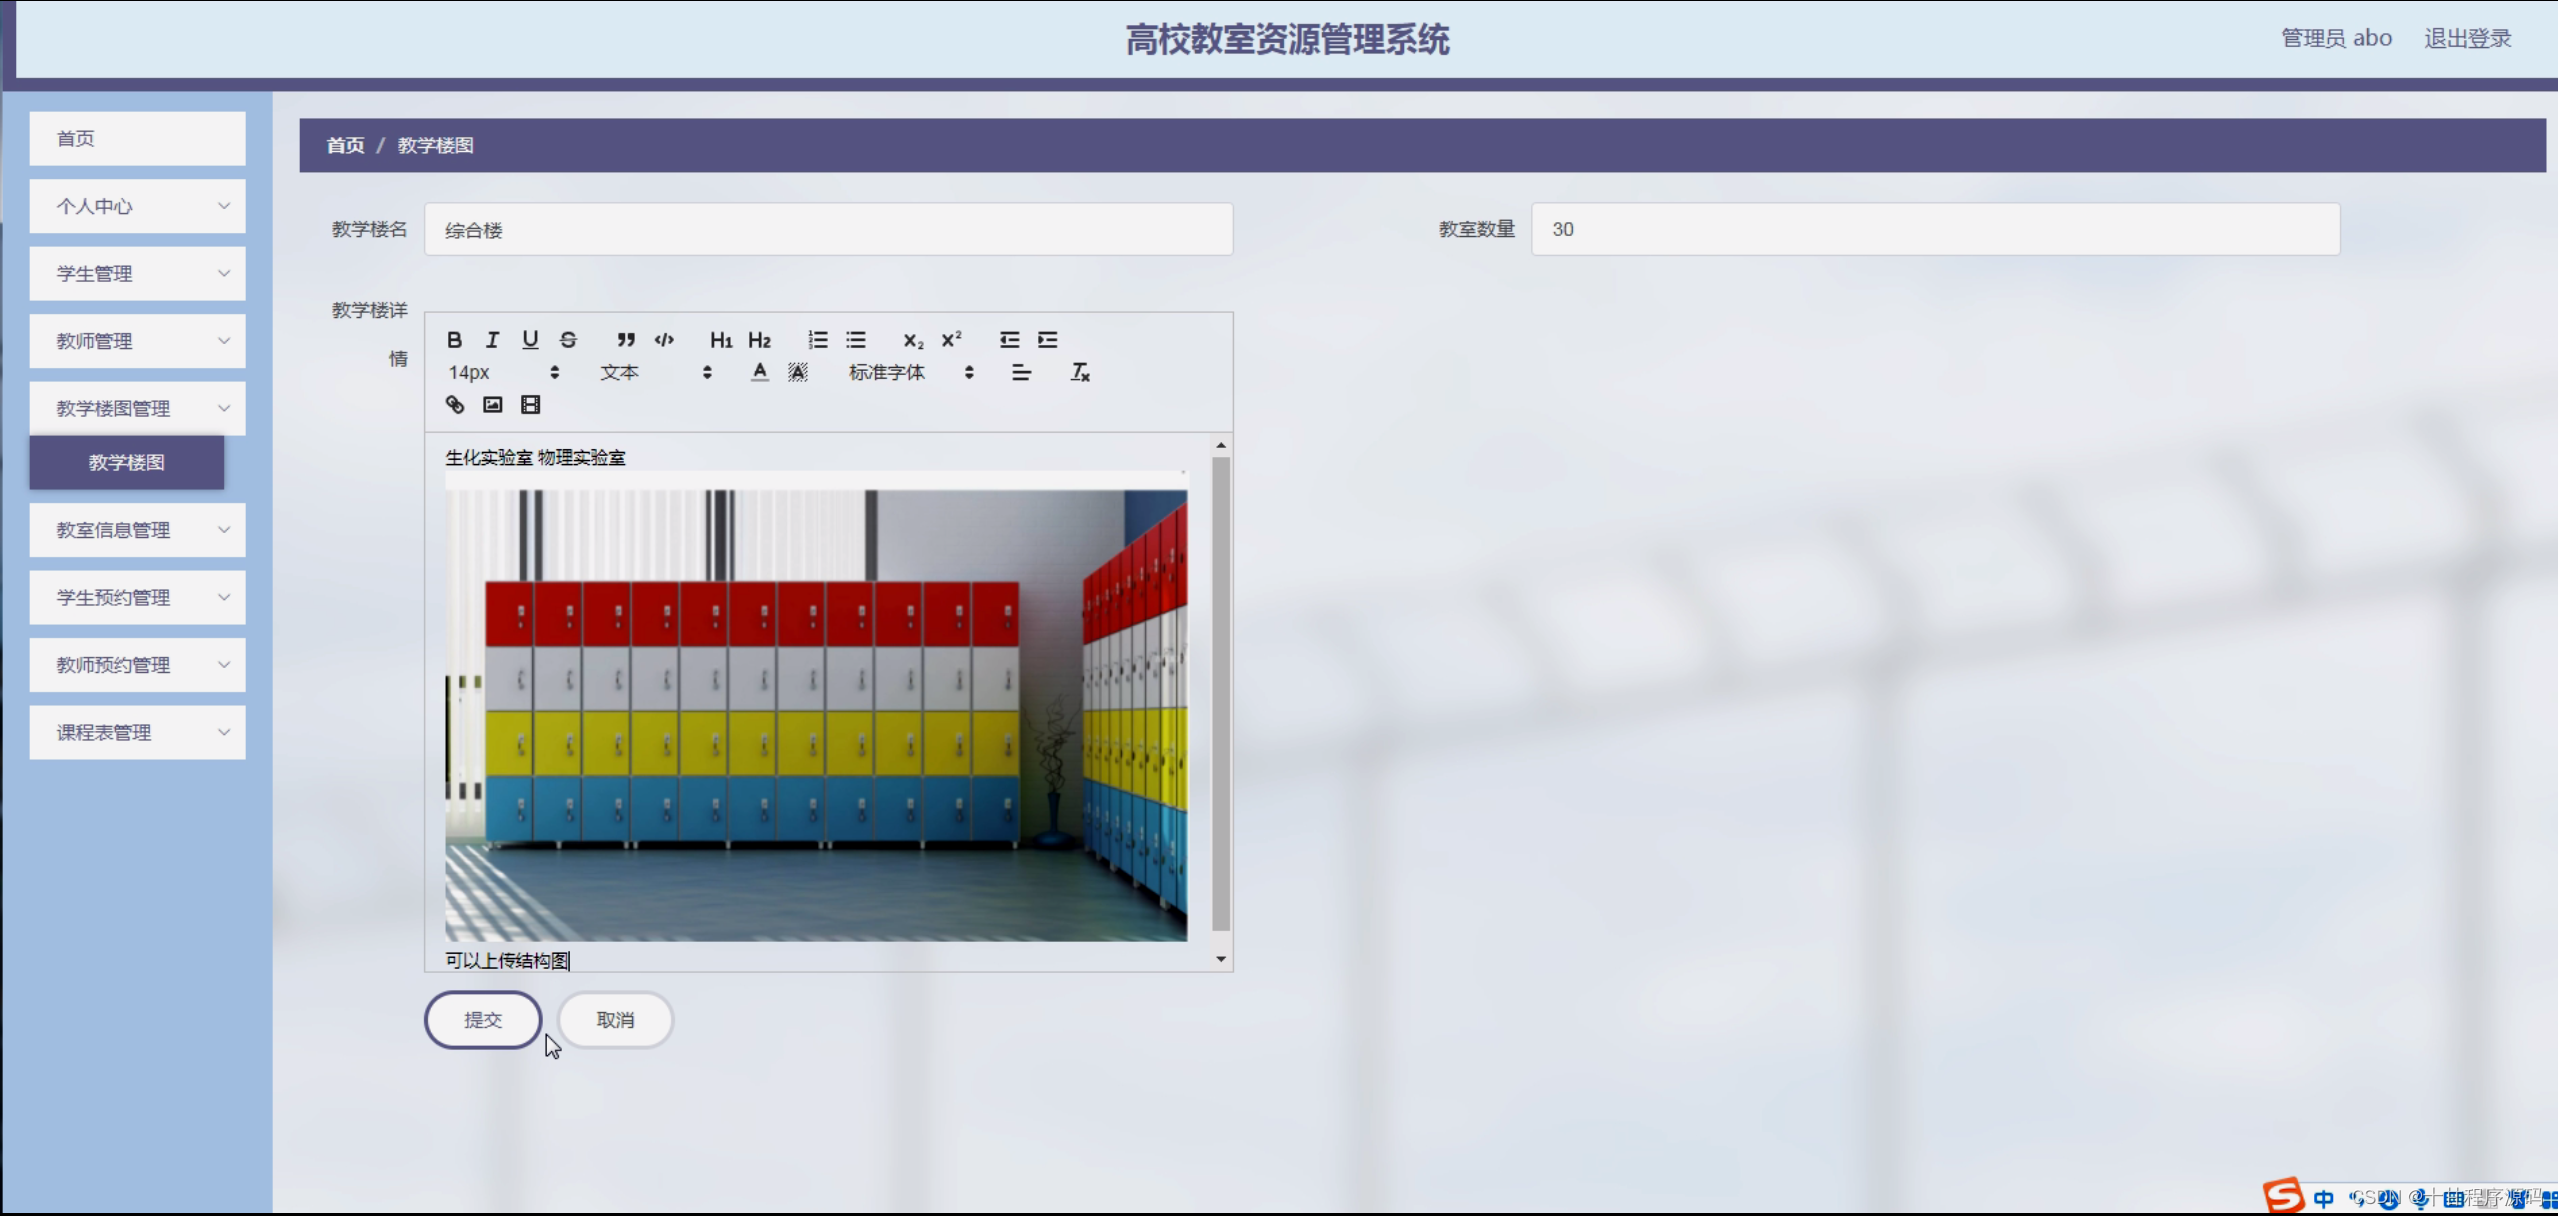This screenshot has width=2558, height=1216.
Task: Insert a blockquote in the editor
Action: (x=625, y=340)
